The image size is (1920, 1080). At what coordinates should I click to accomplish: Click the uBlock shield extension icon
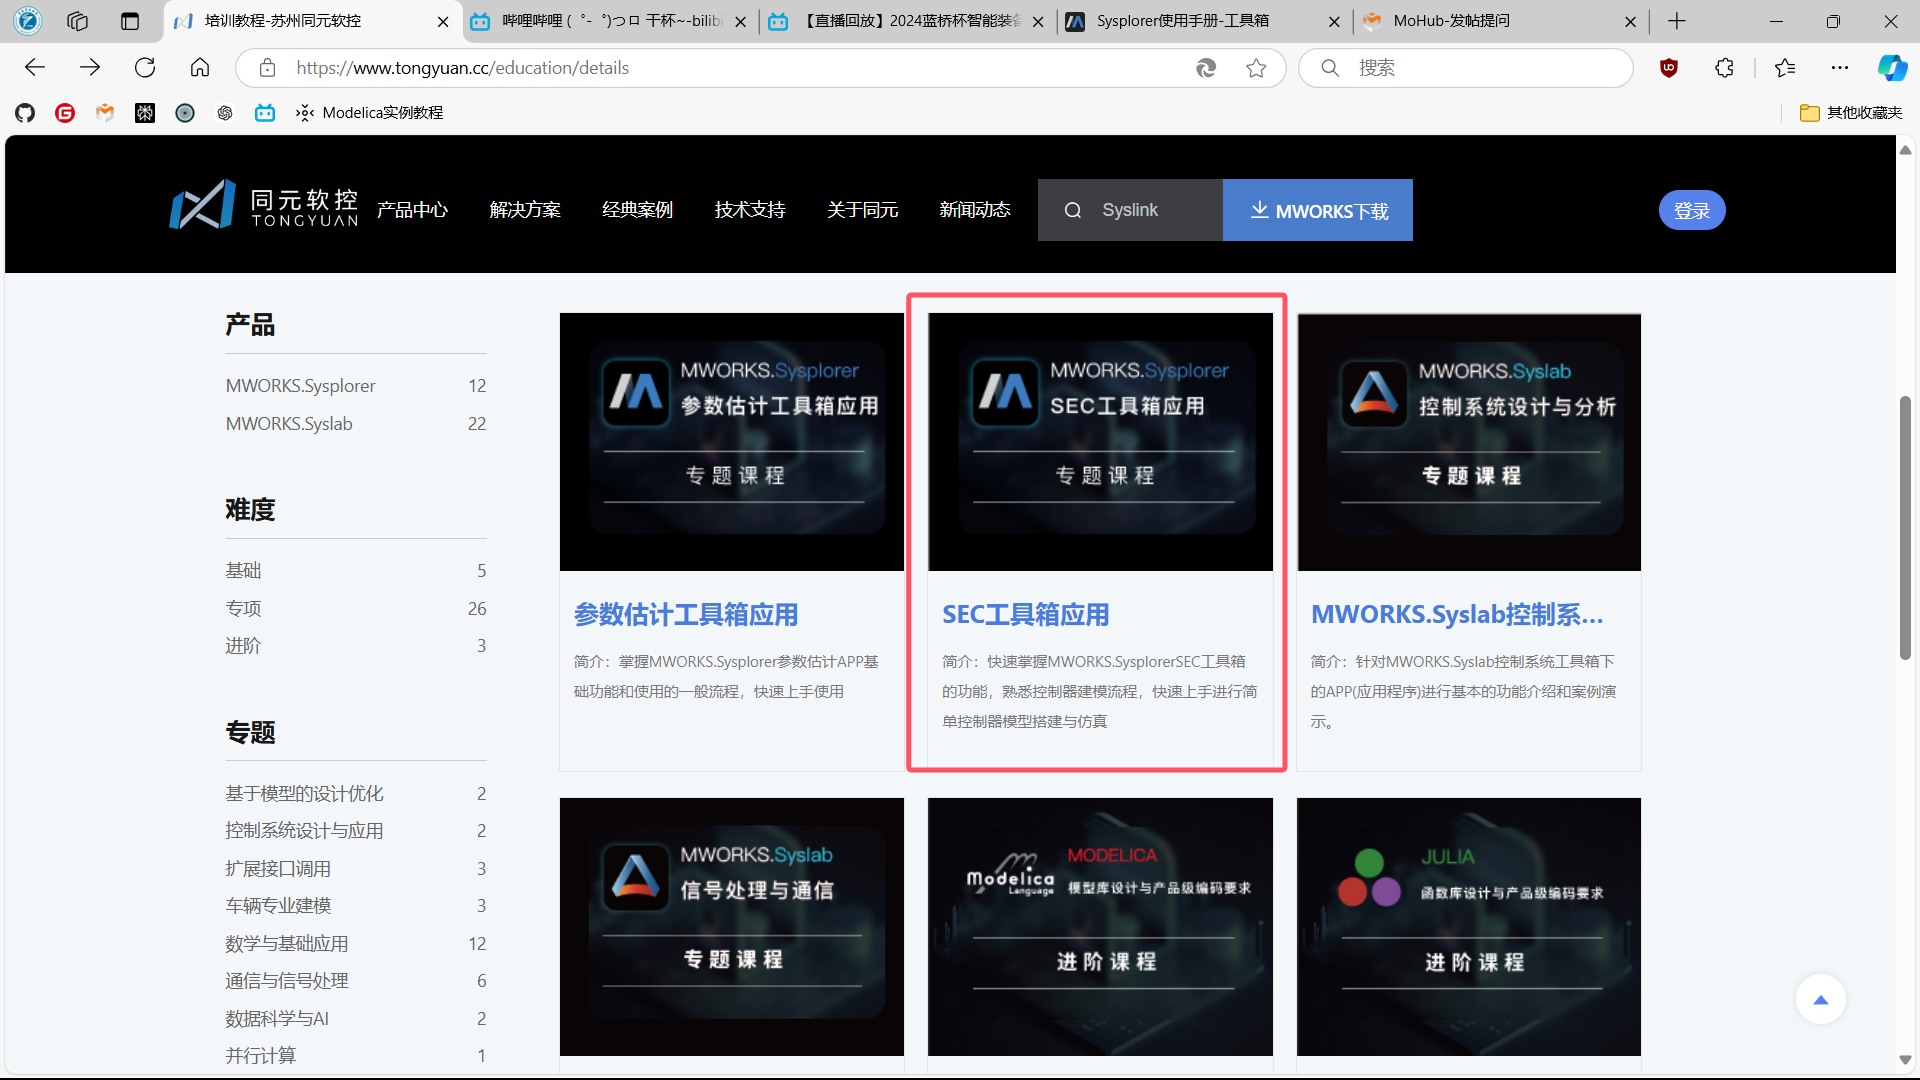[x=1668, y=67]
